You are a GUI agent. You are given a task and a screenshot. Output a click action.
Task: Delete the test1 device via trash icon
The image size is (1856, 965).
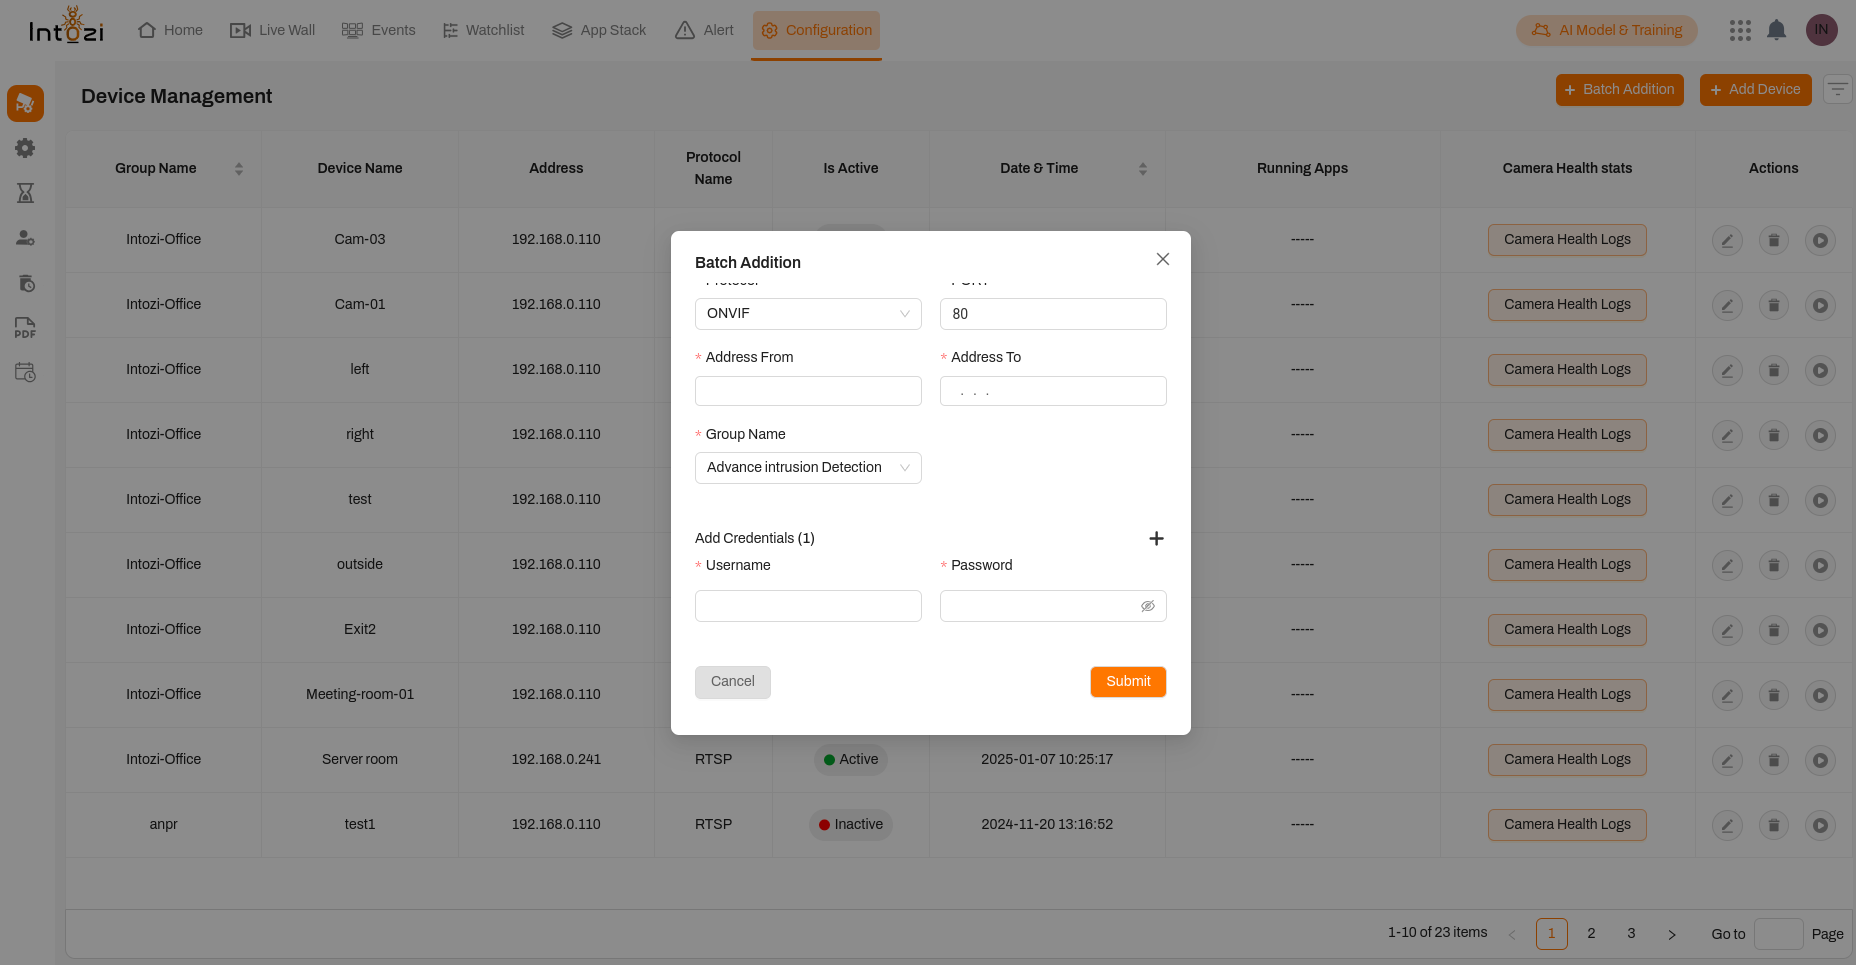tap(1773, 825)
